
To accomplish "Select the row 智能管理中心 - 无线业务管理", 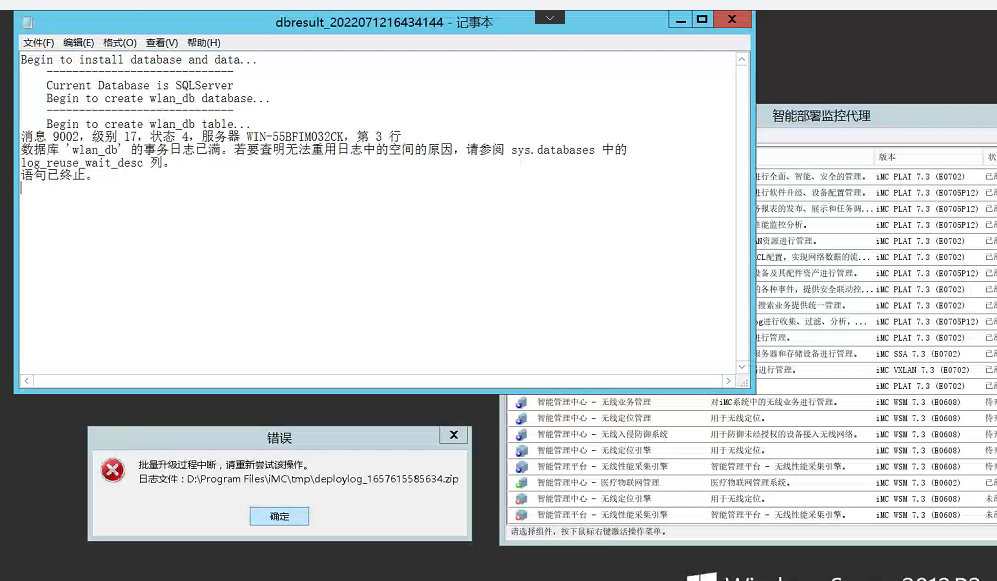I will pos(752,402).
